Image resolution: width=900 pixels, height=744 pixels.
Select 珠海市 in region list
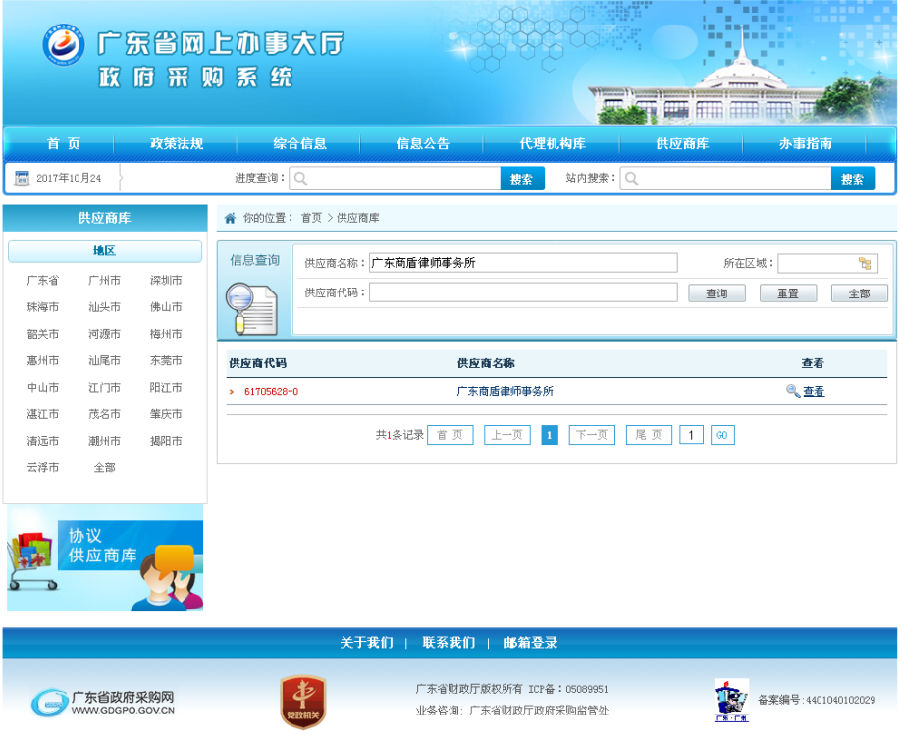point(42,307)
